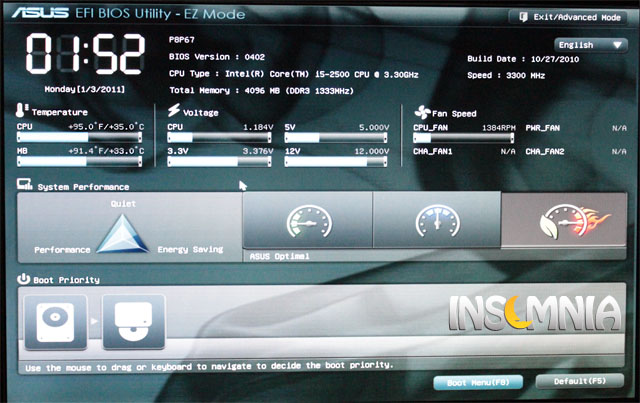Click the boot priority hint text

point(209,366)
